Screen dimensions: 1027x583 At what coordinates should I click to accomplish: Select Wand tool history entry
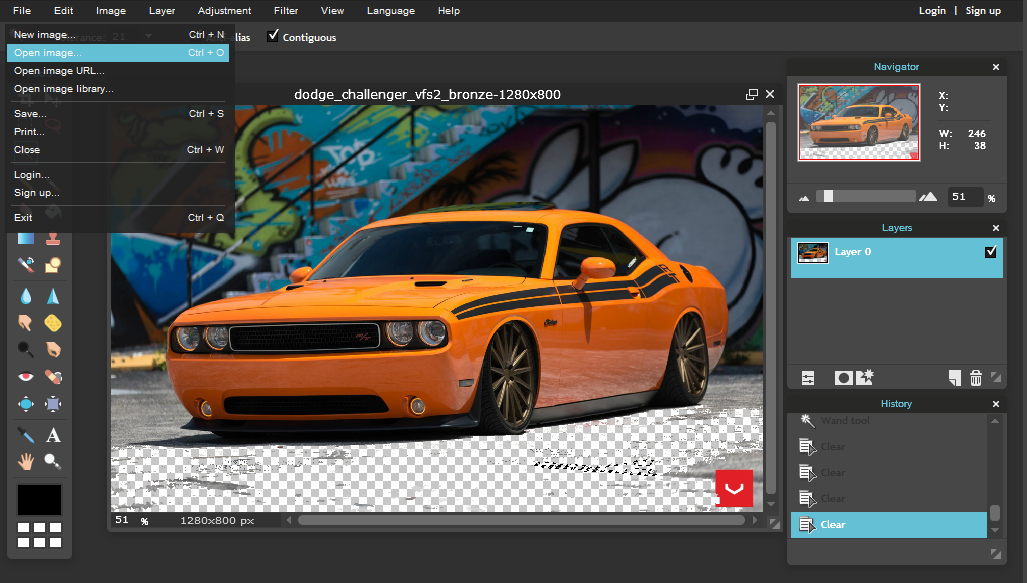coord(888,421)
